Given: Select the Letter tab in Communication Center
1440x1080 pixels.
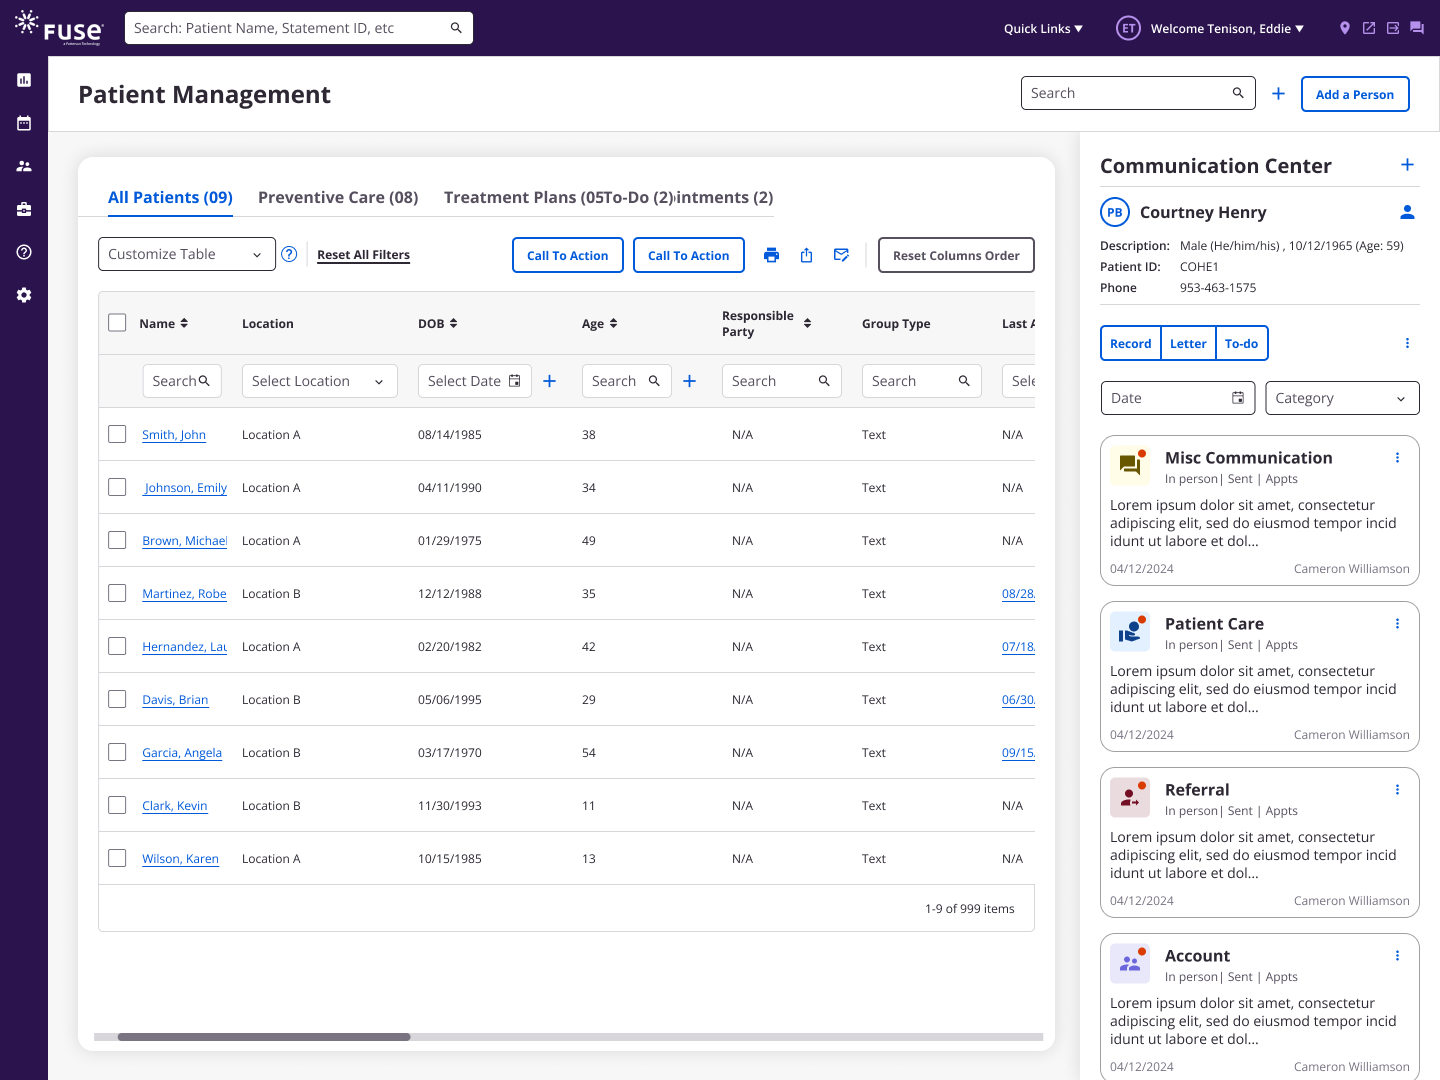Looking at the screenshot, I should pyautogui.click(x=1188, y=343).
